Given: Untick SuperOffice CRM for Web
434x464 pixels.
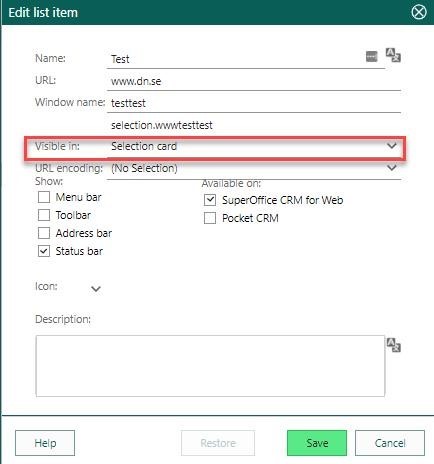Looking at the screenshot, I should click(210, 200).
